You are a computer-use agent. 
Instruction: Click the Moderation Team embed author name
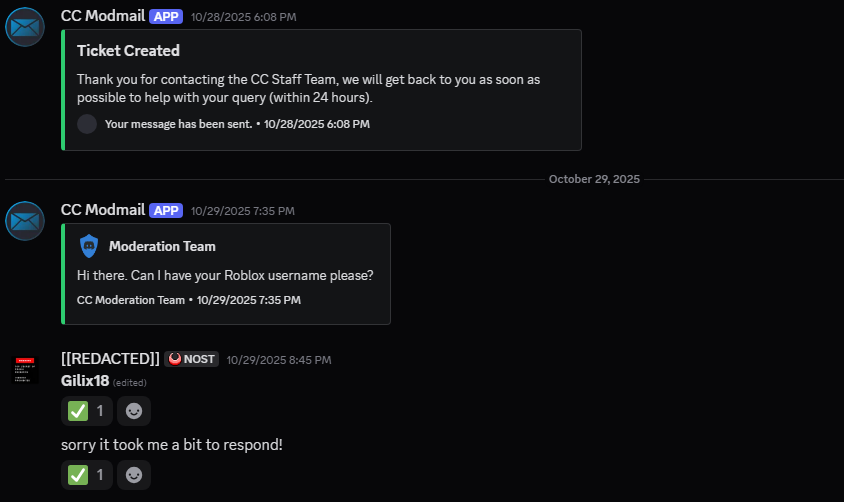click(x=162, y=246)
